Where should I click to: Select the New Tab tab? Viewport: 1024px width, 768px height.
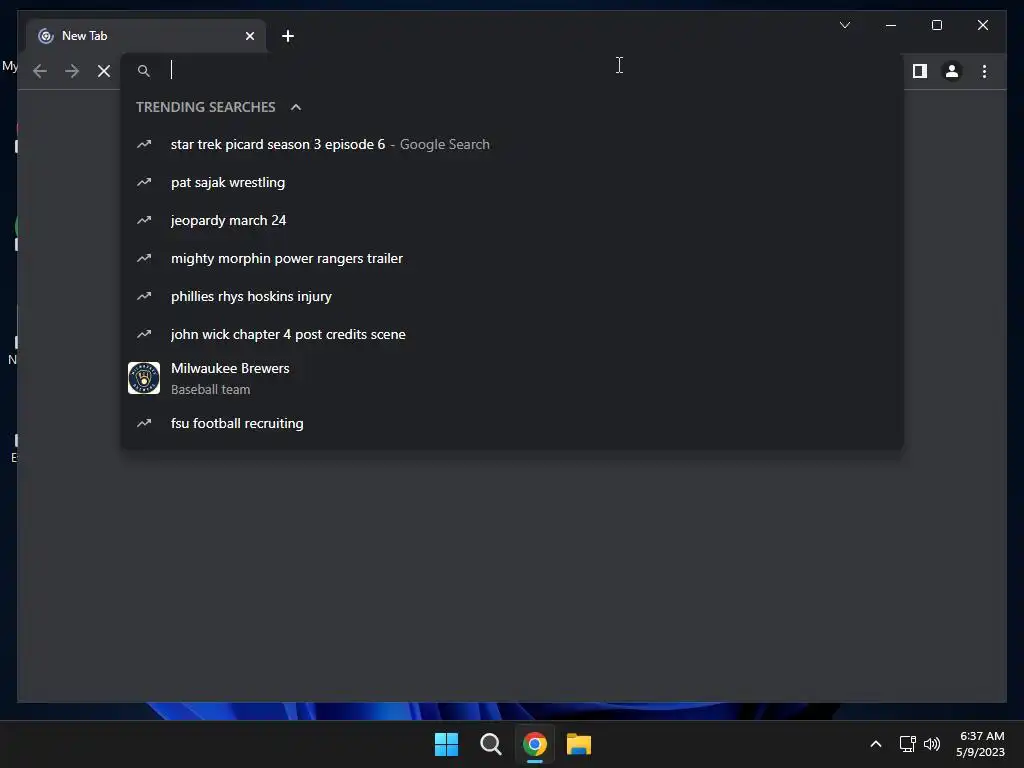click(x=146, y=36)
